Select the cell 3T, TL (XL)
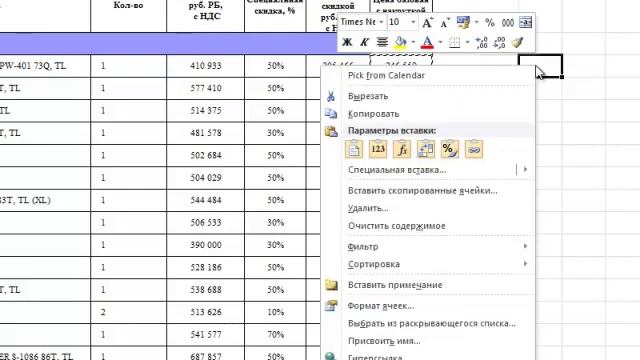 point(45,200)
